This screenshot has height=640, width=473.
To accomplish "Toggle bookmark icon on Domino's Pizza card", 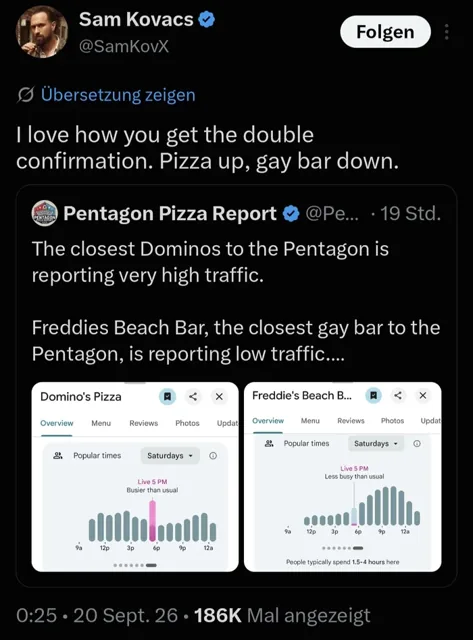I will tap(167, 396).
